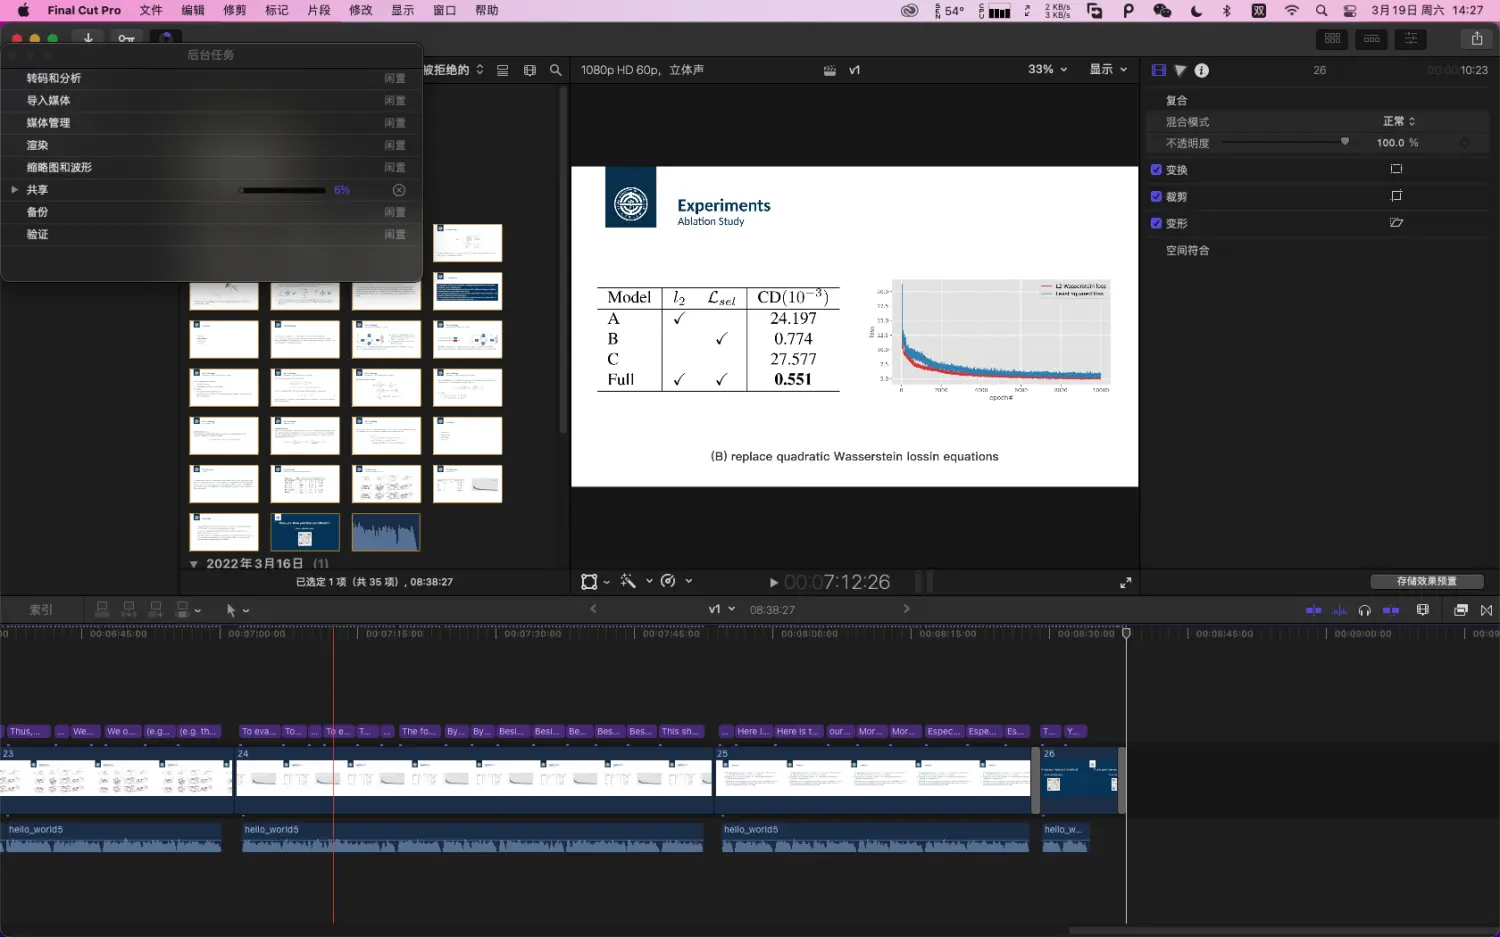Disable the 裁剪 crop checkbox
The image size is (1500, 937).
click(x=1156, y=197)
